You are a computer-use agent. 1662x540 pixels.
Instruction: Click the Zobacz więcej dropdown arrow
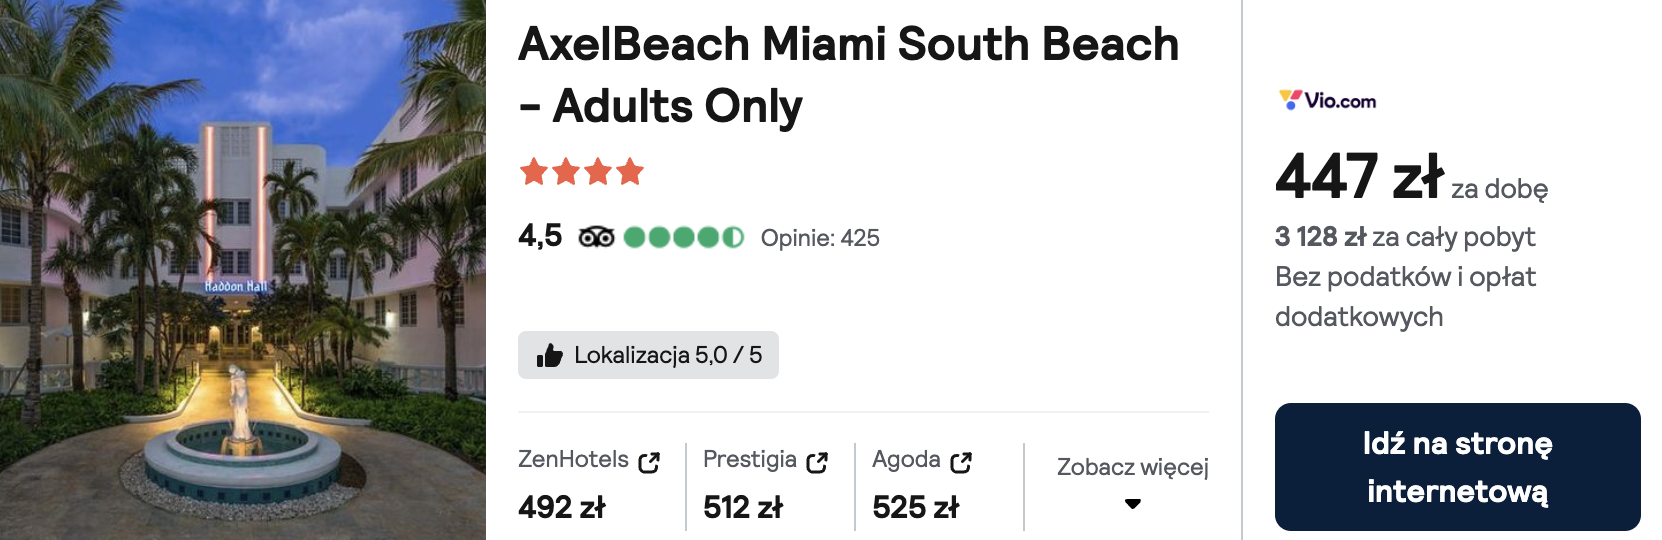pyautogui.click(x=1132, y=504)
